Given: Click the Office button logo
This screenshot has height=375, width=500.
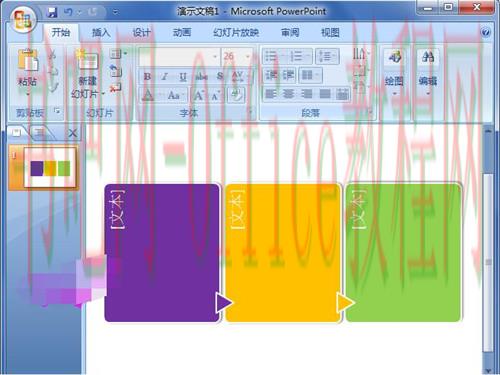Looking at the screenshot, I should pos(23,19).
